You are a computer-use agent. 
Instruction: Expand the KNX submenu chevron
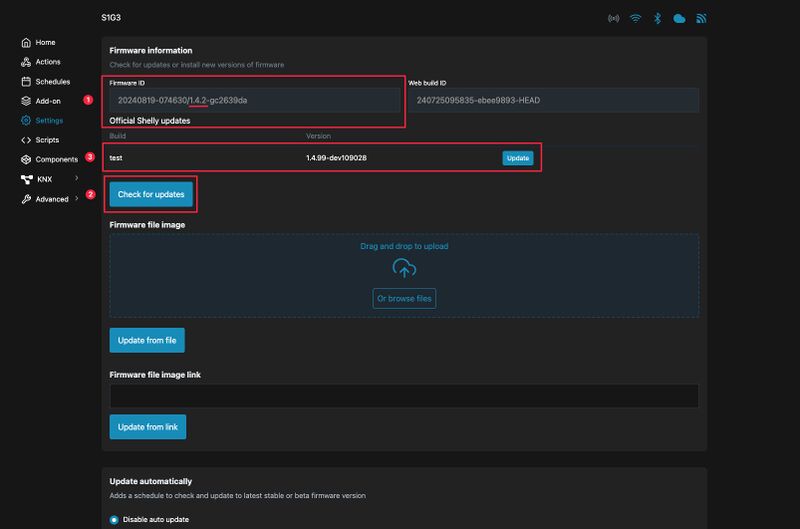[77, 179]
